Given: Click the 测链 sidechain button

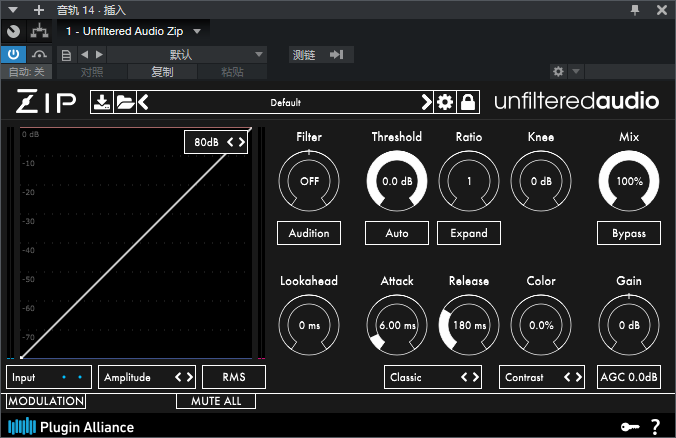Looking at the screenshot, I should click(321, 54).
